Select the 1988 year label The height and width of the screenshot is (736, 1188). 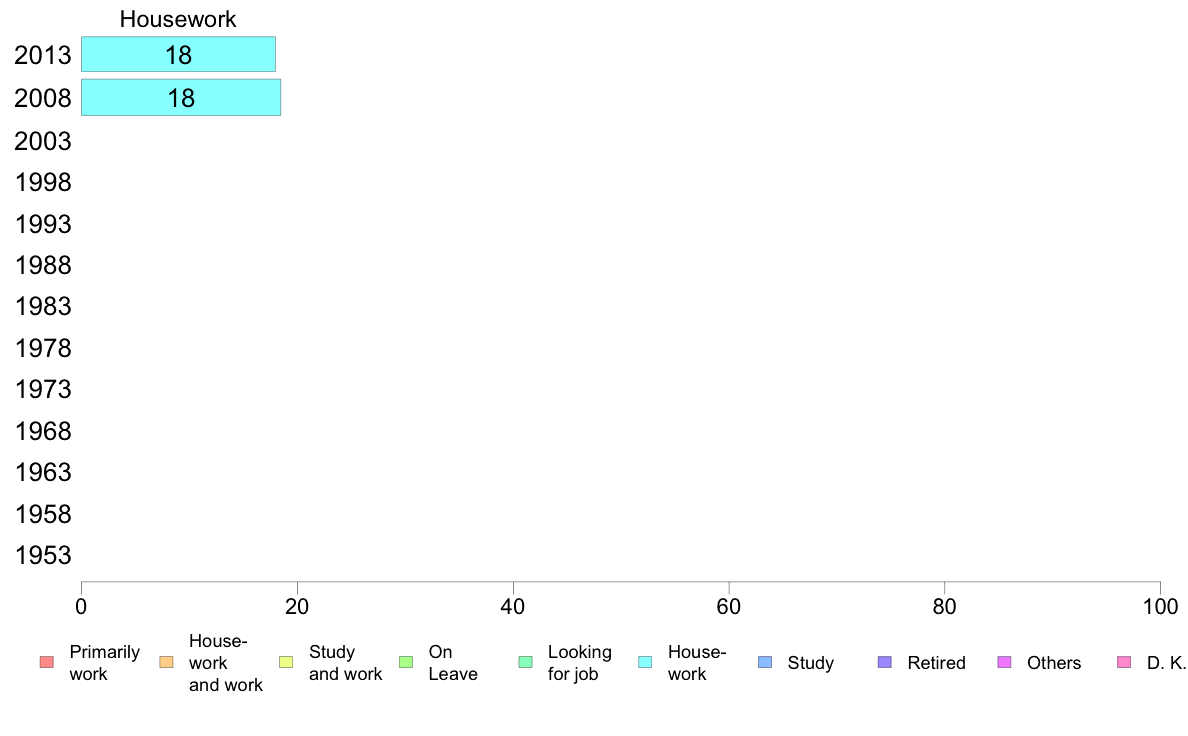point(43,265)
